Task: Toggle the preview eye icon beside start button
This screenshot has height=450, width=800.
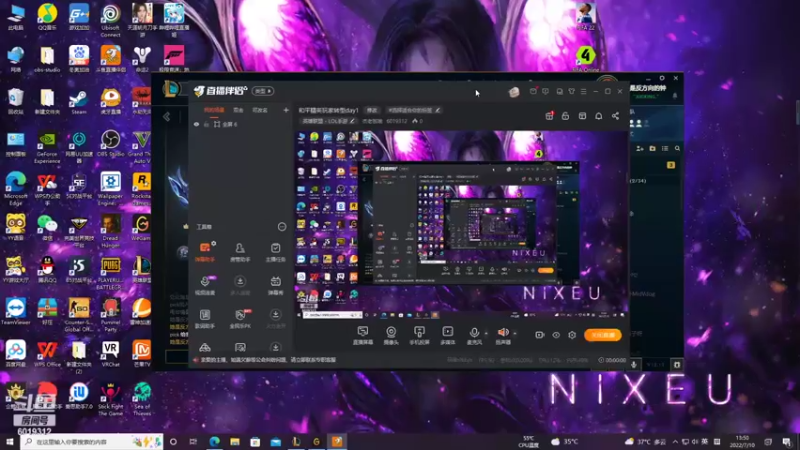Action: [x=556, y=335]
